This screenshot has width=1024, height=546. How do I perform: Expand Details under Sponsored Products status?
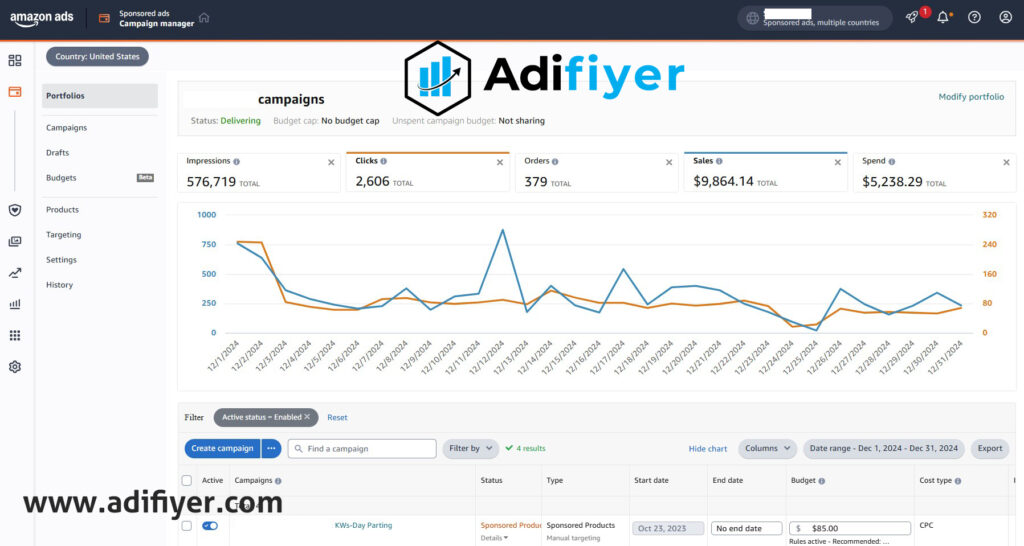pos(494,538)
